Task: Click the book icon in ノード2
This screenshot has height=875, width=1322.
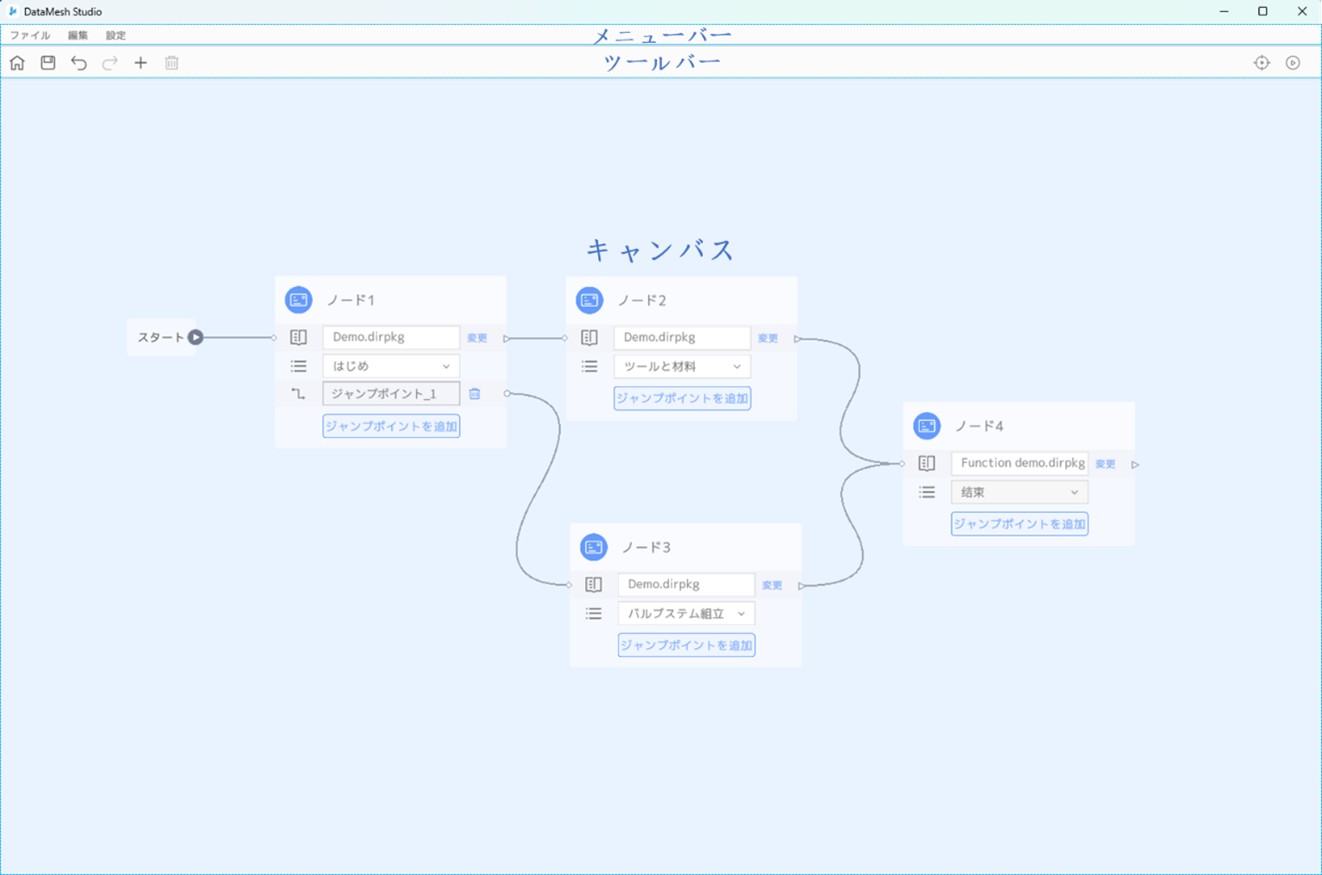Action: click(589, 338)
